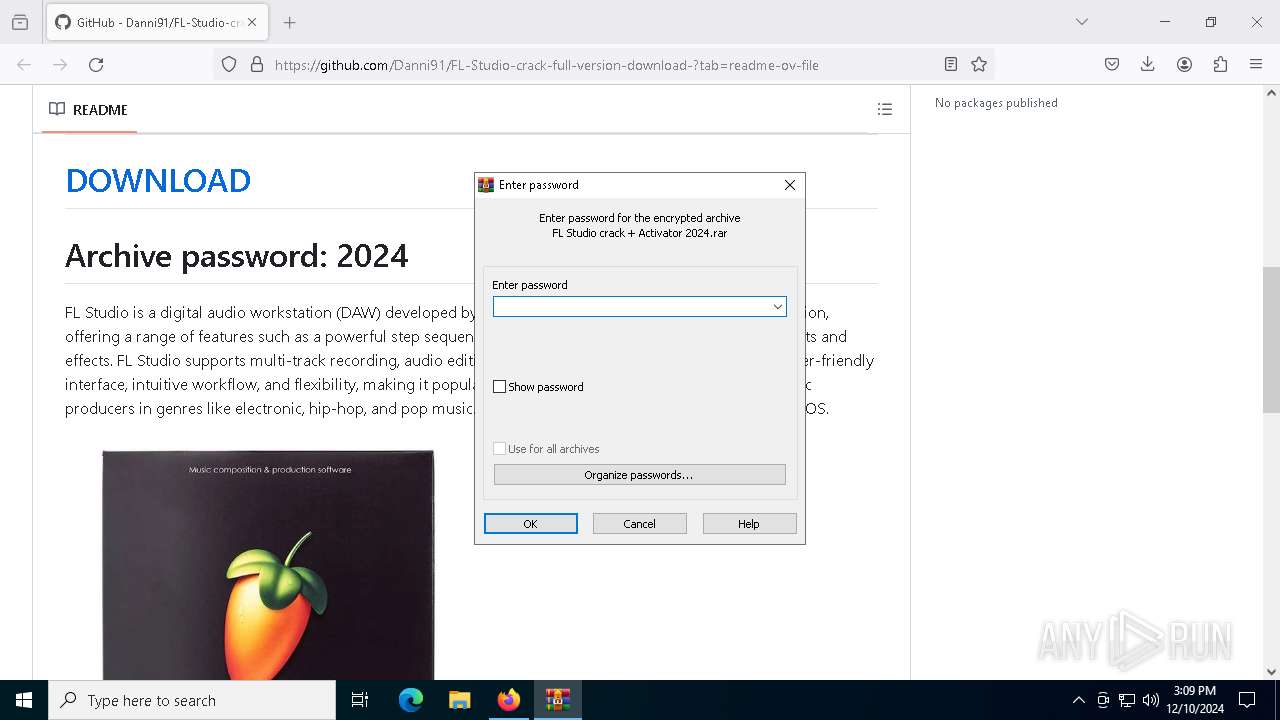The image size is (1280, 720).
Task: Click the FL Studio box art image
Action: tap(268, 565)
